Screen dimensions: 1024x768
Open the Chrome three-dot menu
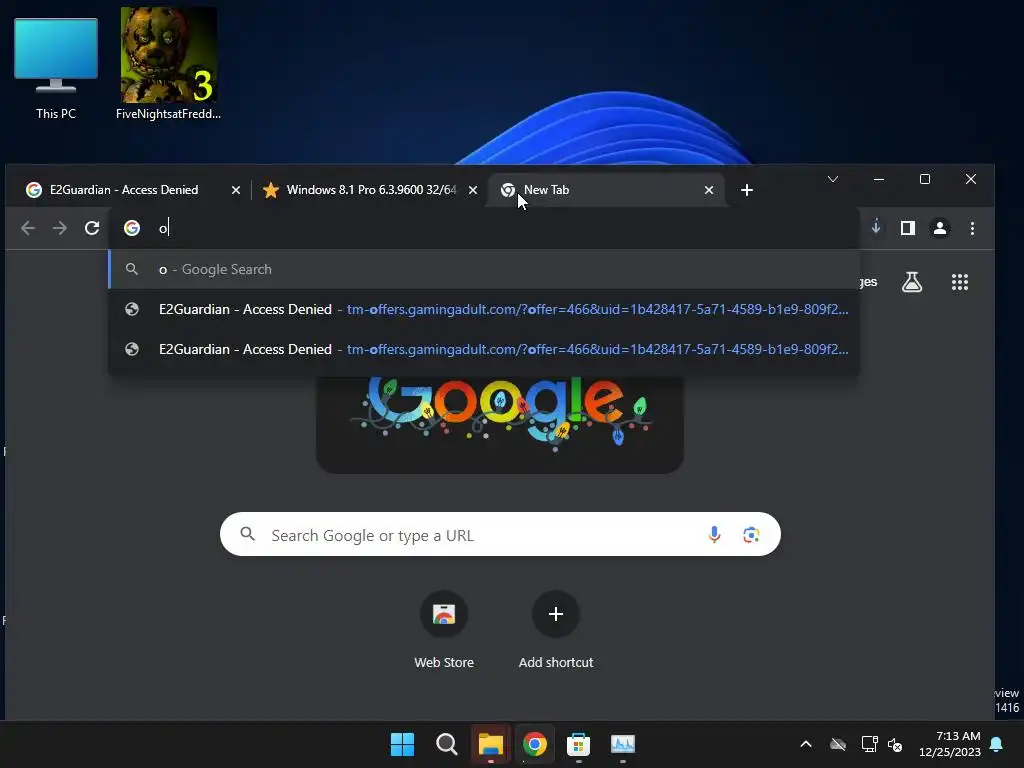pos(972,228)
